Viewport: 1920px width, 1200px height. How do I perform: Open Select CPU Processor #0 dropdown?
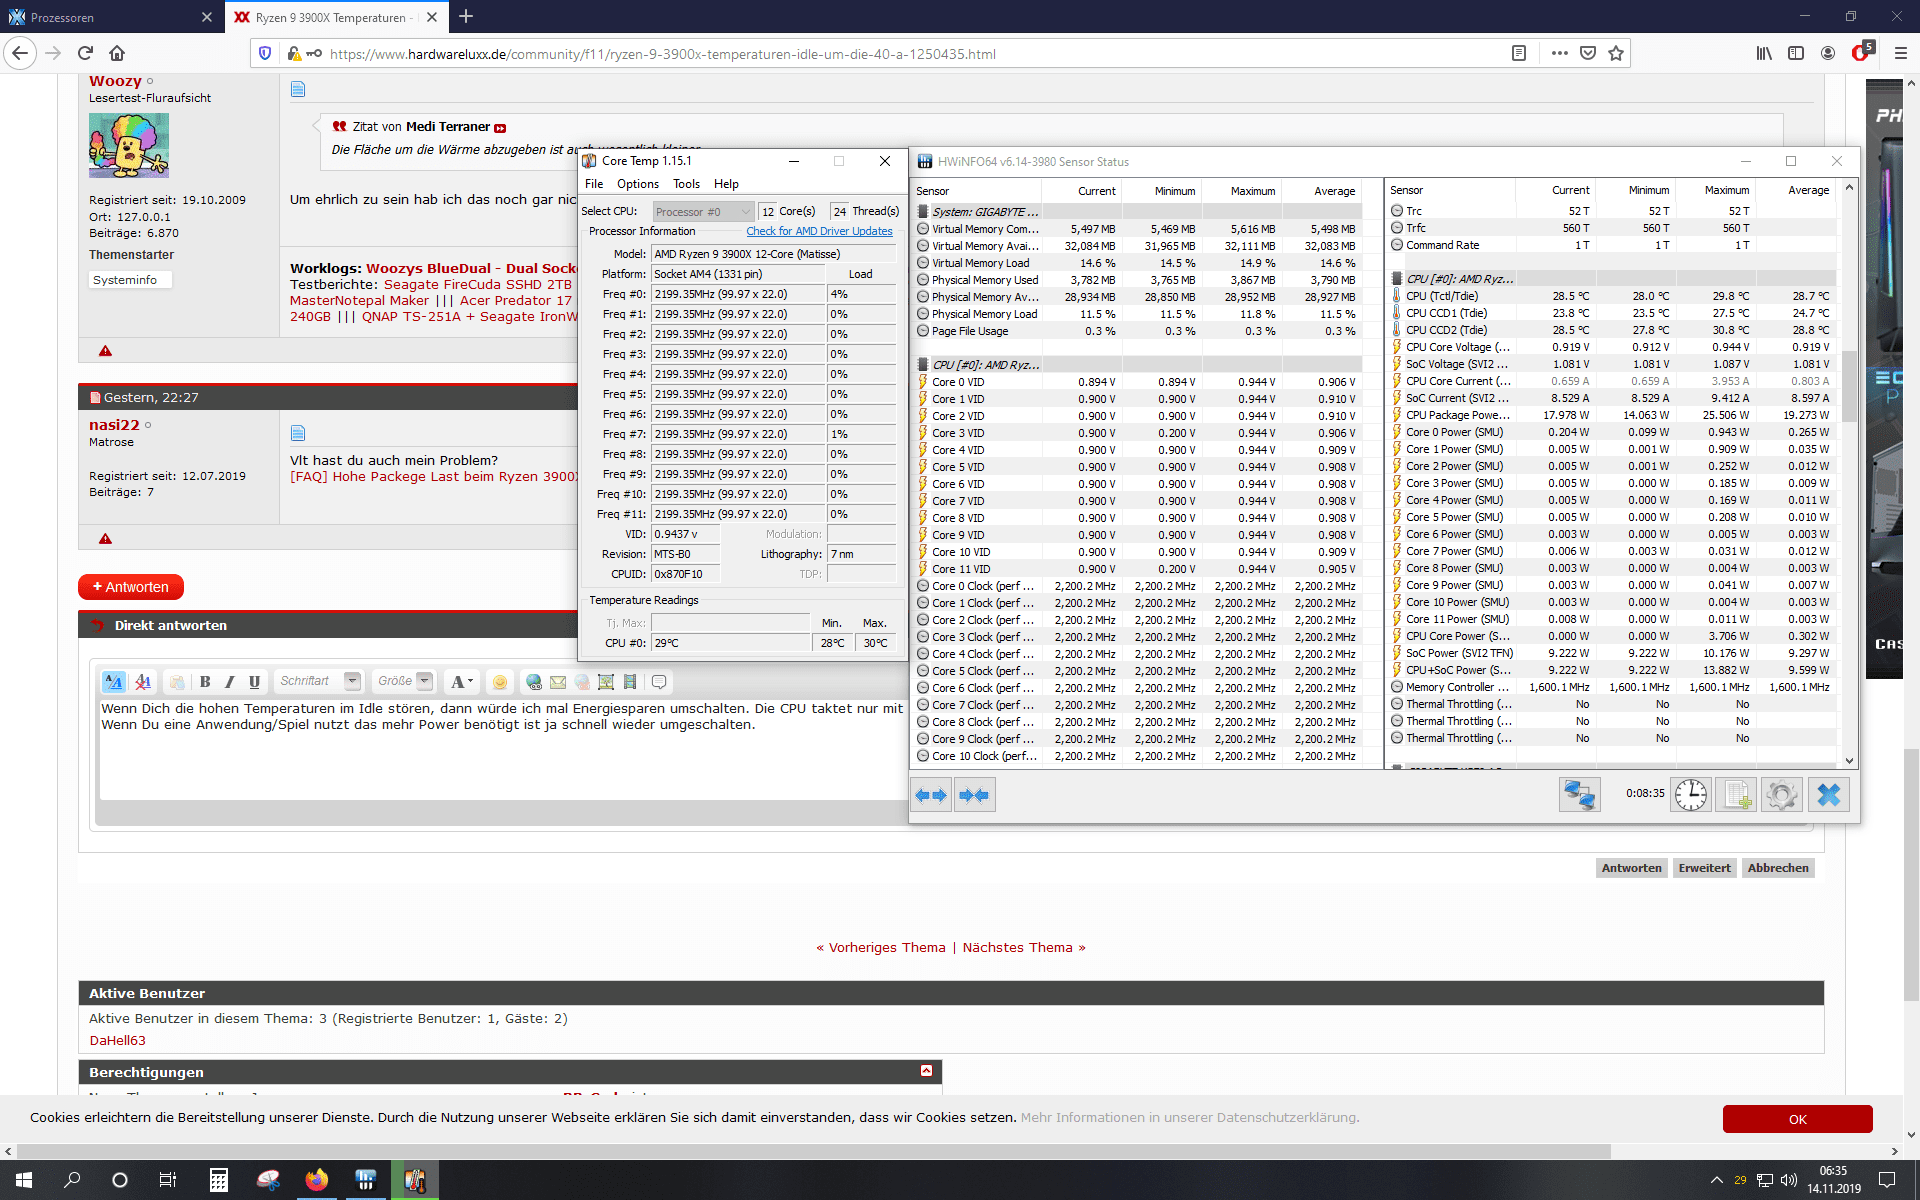703,211
